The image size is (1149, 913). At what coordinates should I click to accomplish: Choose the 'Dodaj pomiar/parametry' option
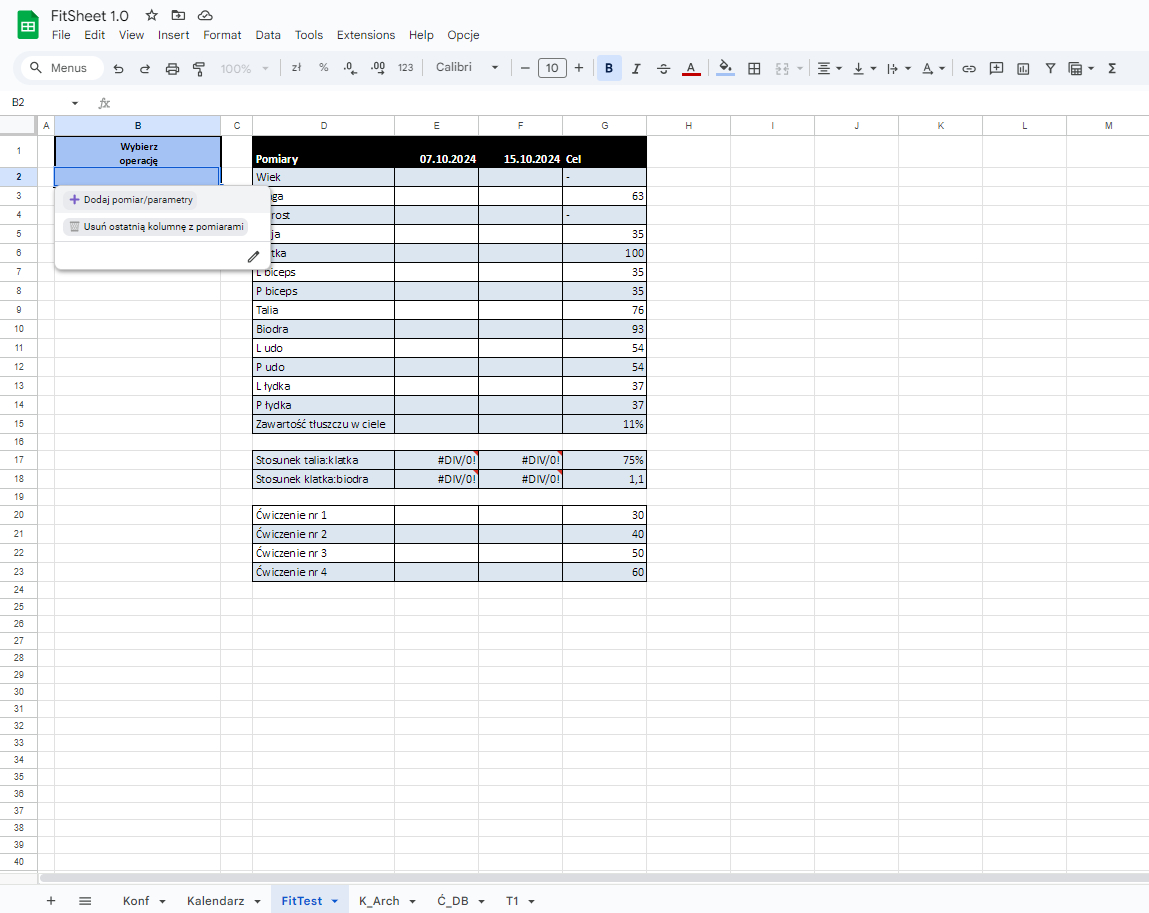pyautogui.click(x=131, y=200)
